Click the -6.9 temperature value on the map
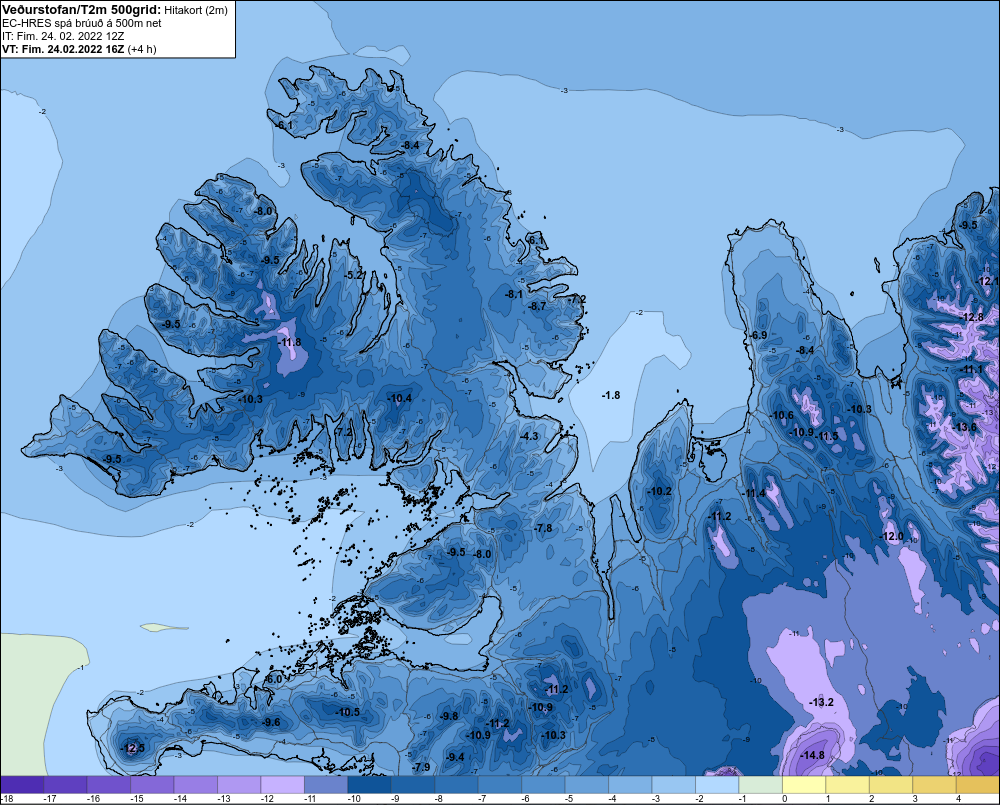The width and height of the screenshot is (1000, 805). pos(758,336)
